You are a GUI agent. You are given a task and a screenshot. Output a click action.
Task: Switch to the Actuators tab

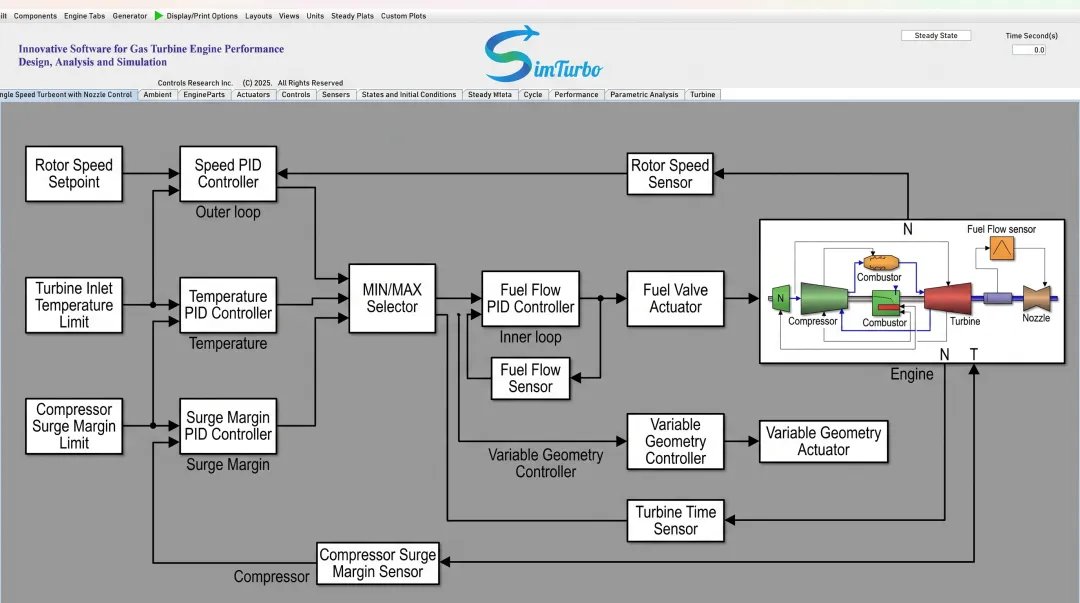click(x=253, y=94)
